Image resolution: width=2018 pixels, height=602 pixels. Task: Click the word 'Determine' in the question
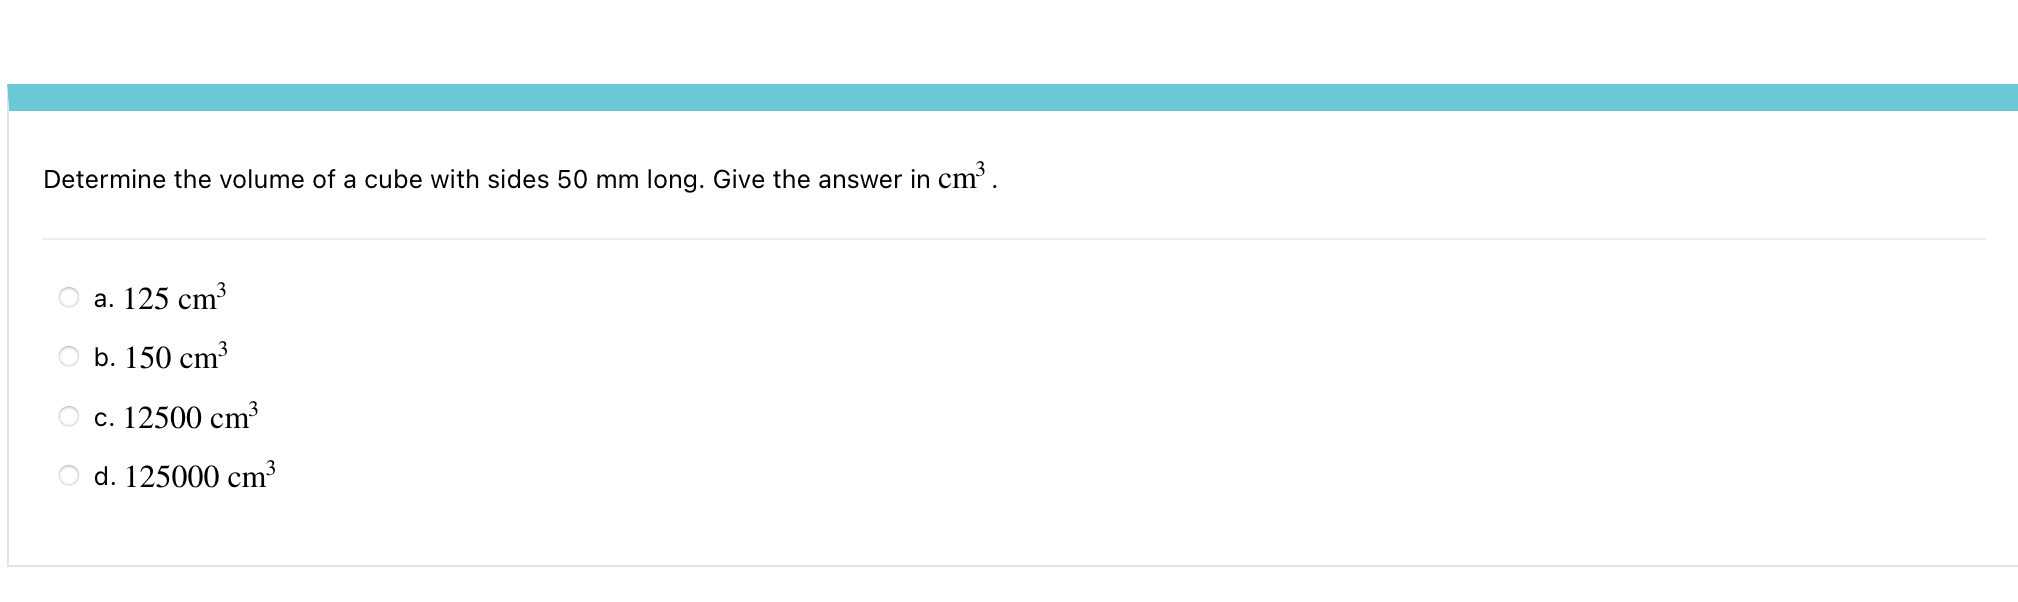tap(103, 179)
